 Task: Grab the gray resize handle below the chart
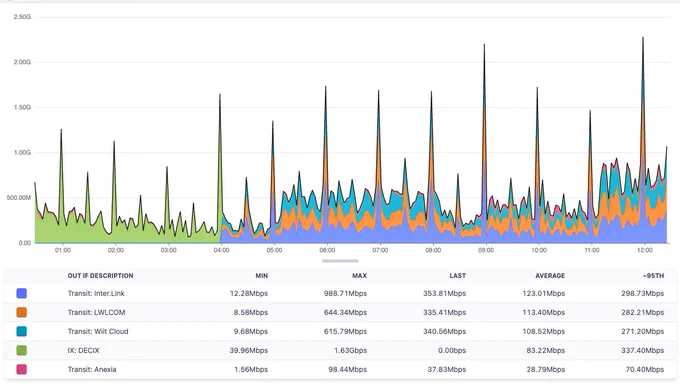(x=340, y=261)
